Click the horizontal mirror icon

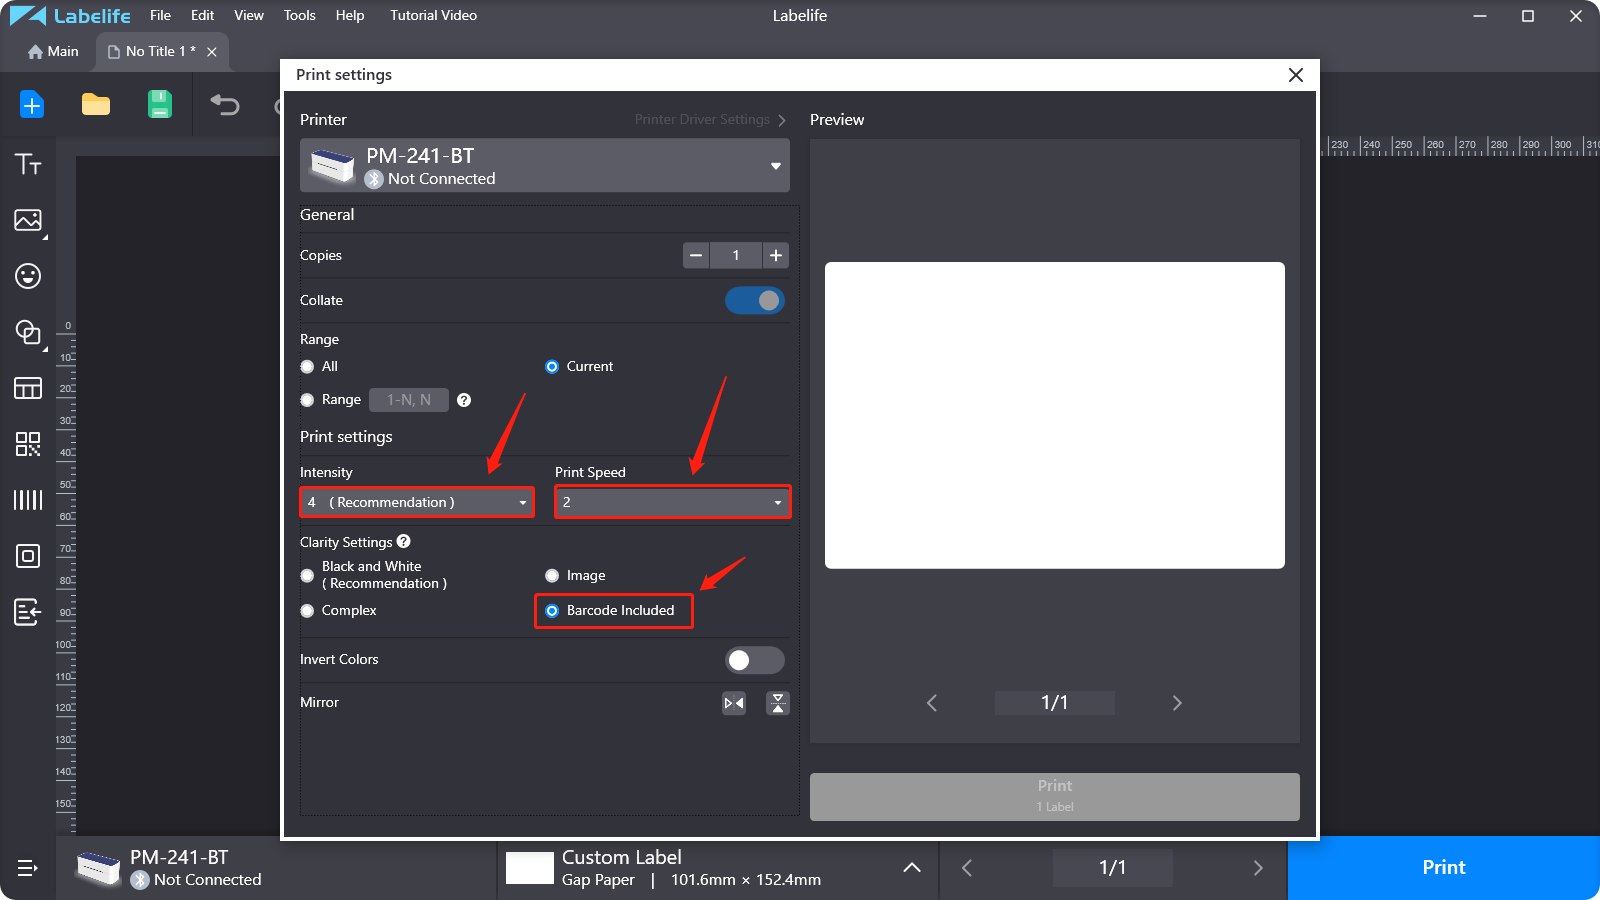734,703
